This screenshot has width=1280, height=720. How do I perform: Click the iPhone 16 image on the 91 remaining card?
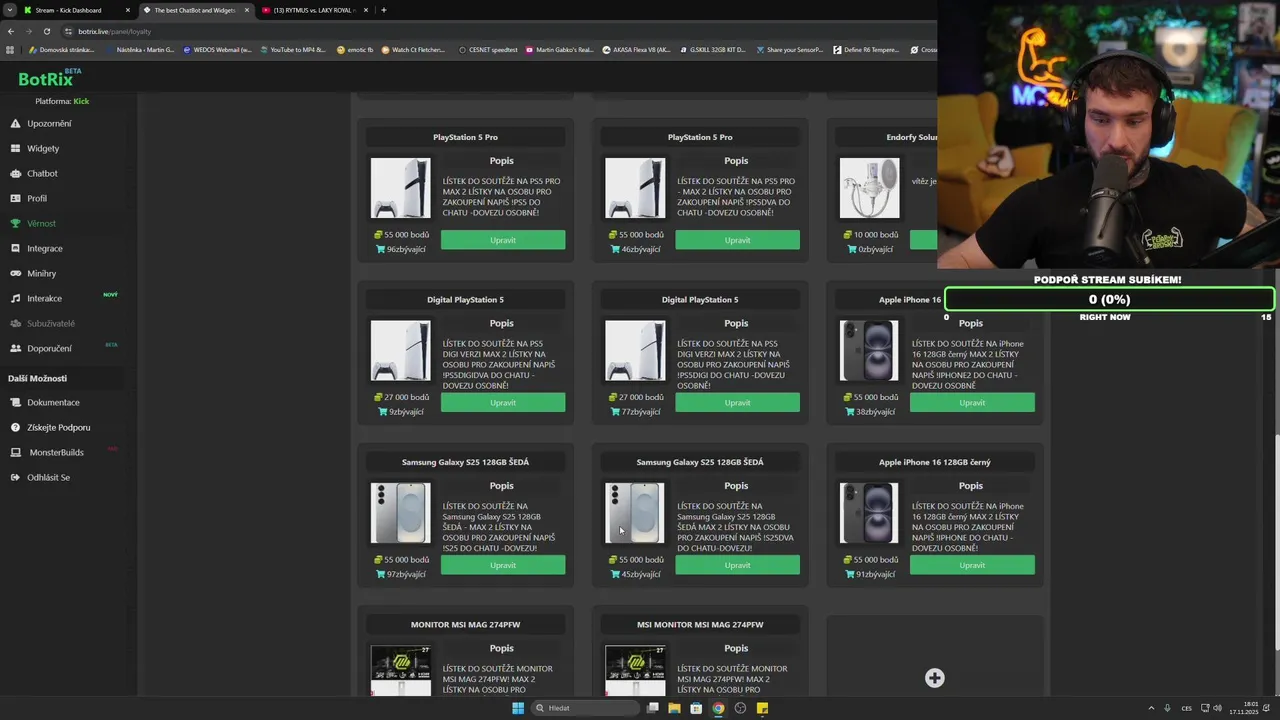(x=869, y=513)
